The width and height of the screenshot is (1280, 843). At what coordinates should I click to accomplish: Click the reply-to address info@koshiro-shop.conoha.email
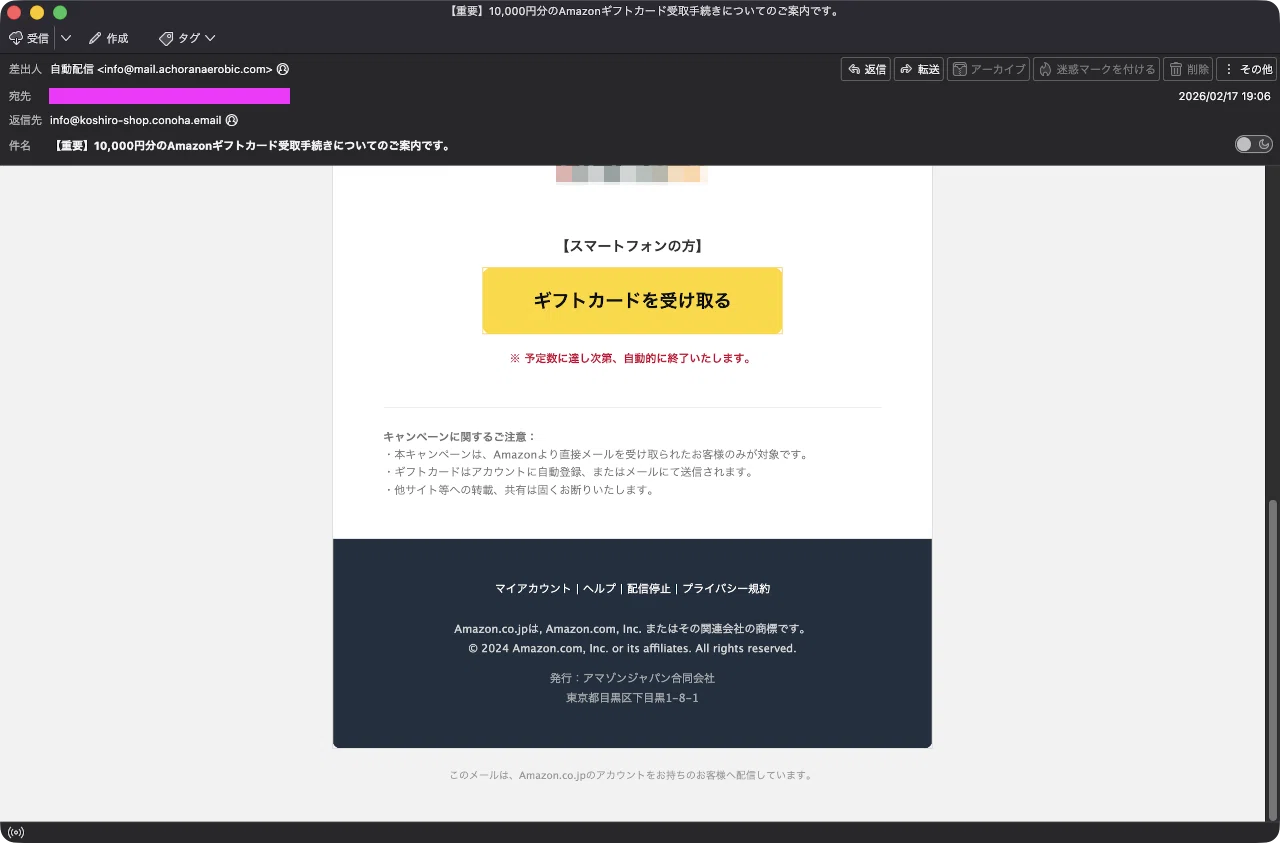(136, 120)
